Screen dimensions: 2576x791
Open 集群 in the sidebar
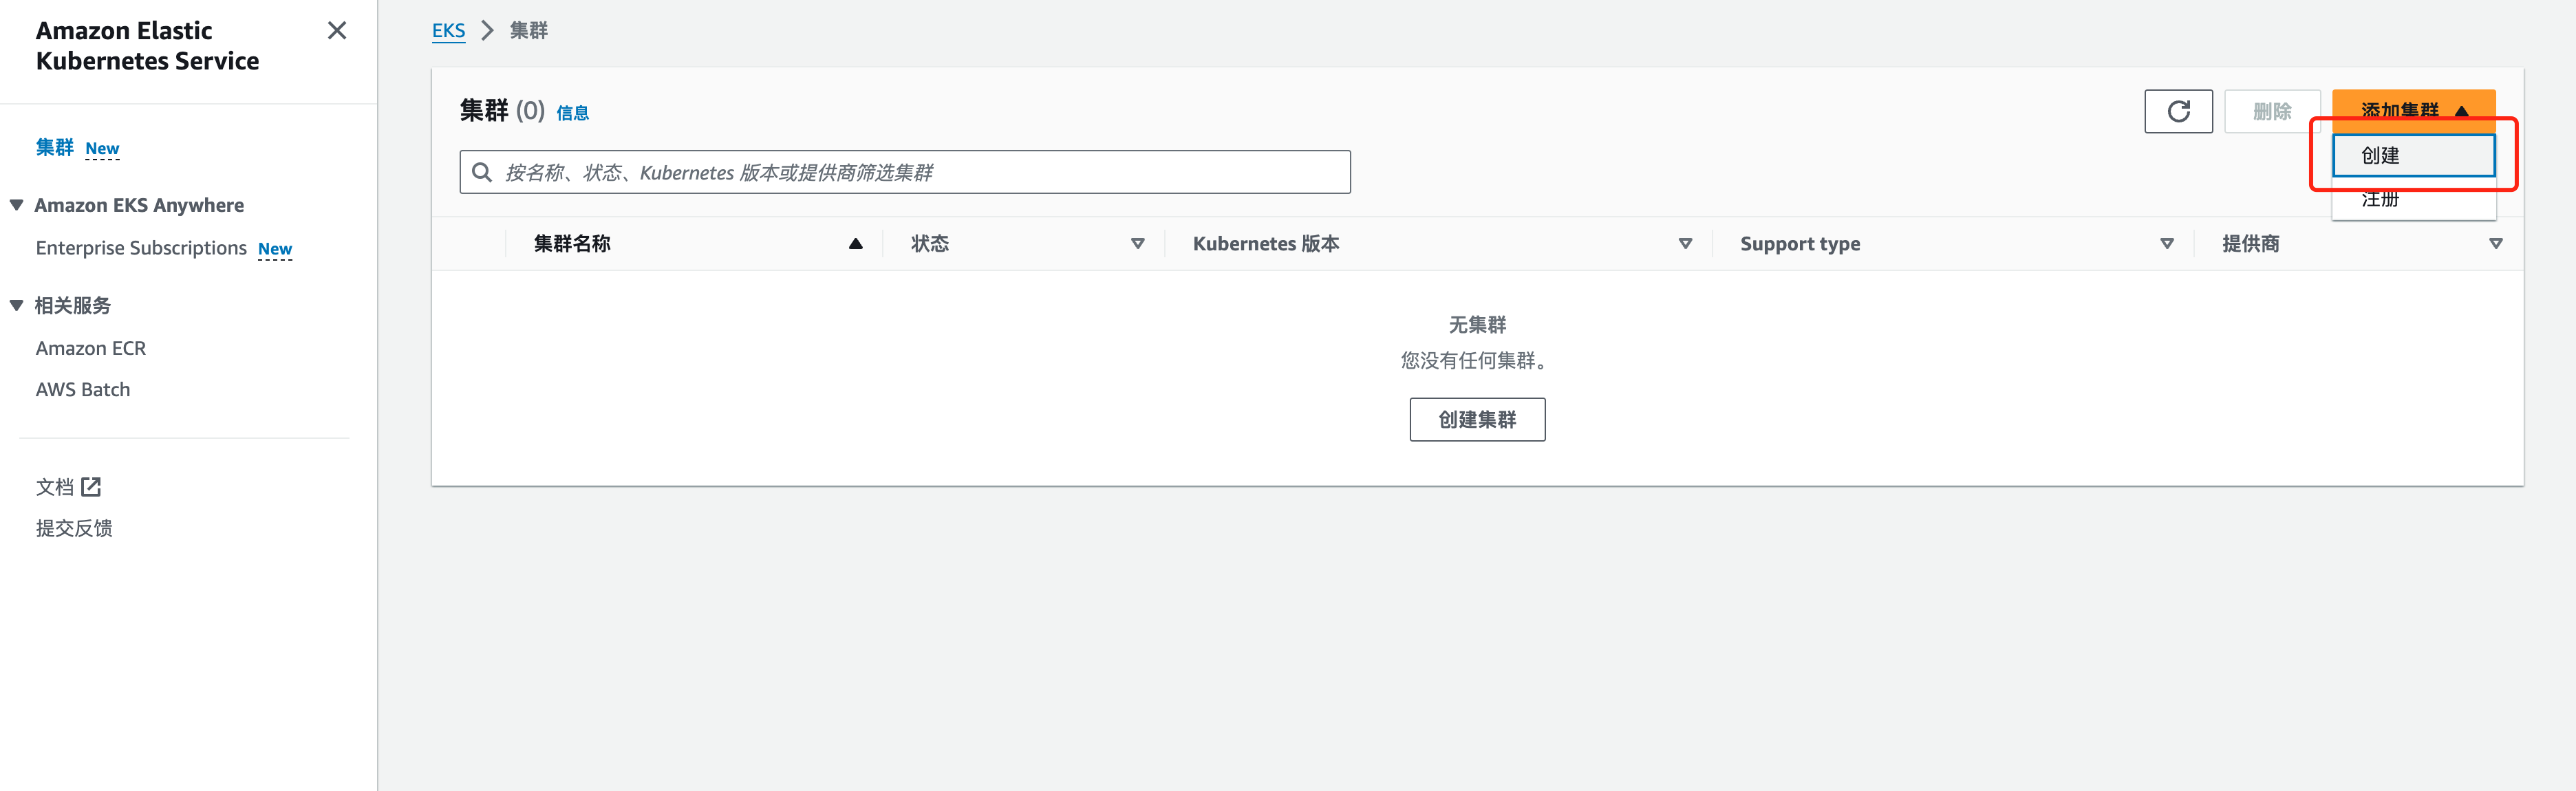point(55,148)
